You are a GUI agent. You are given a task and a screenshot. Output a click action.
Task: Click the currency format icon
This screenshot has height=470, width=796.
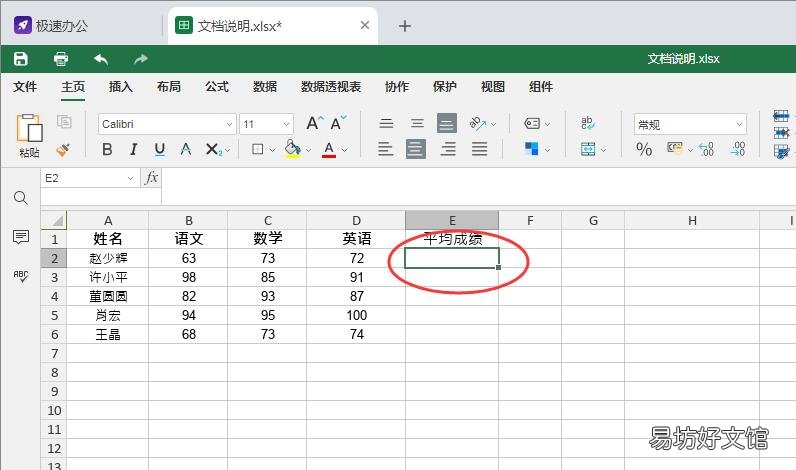coord(674,148)
